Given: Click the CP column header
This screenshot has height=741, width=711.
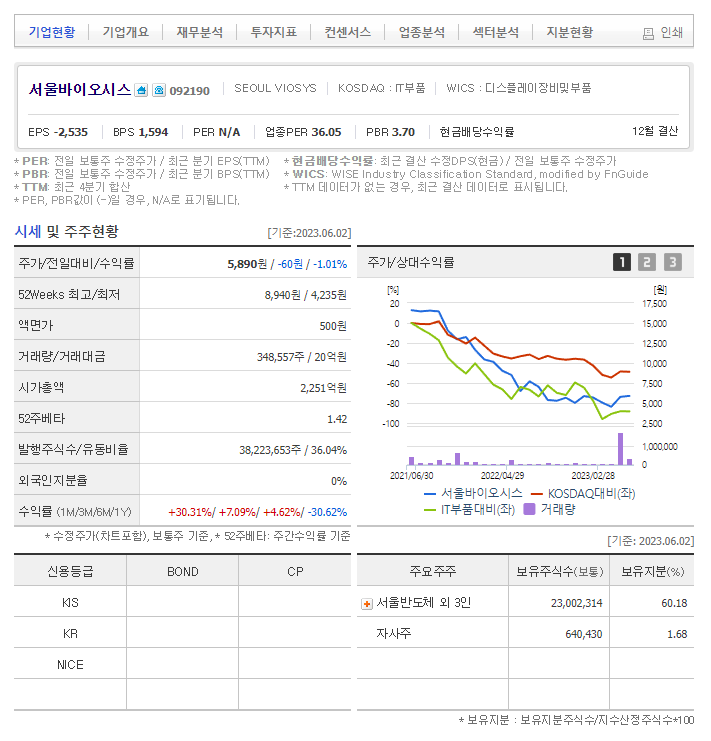Looking at the screenshot, I should (295, 572).
